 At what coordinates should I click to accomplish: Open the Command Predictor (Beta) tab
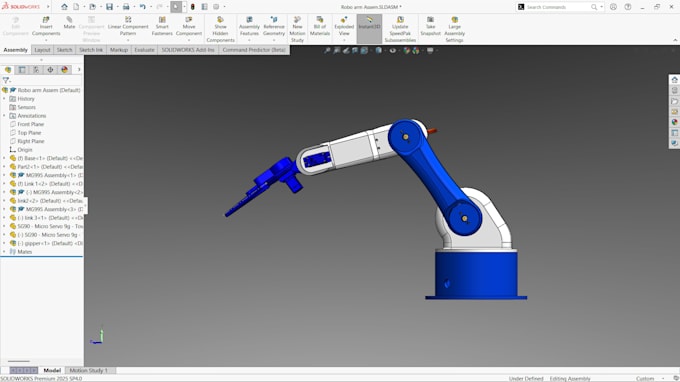pos(254,50)
